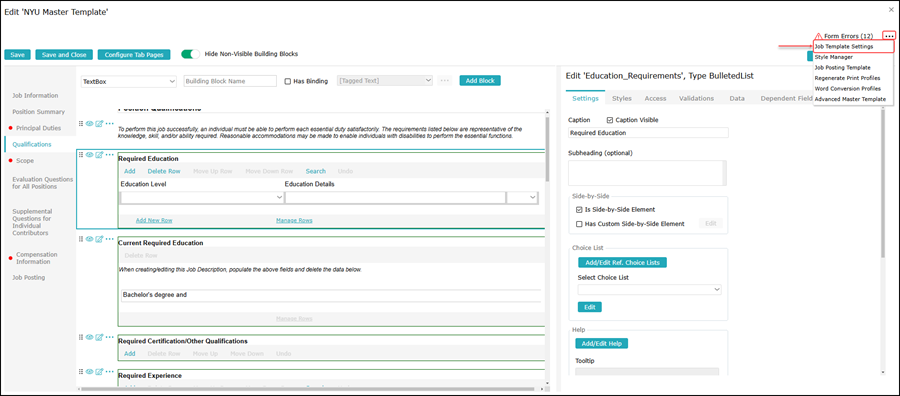Hide the Required Certification/Other Qualifications block via its eye icon
The image size is (900, 396).
(x=90, y=337)
